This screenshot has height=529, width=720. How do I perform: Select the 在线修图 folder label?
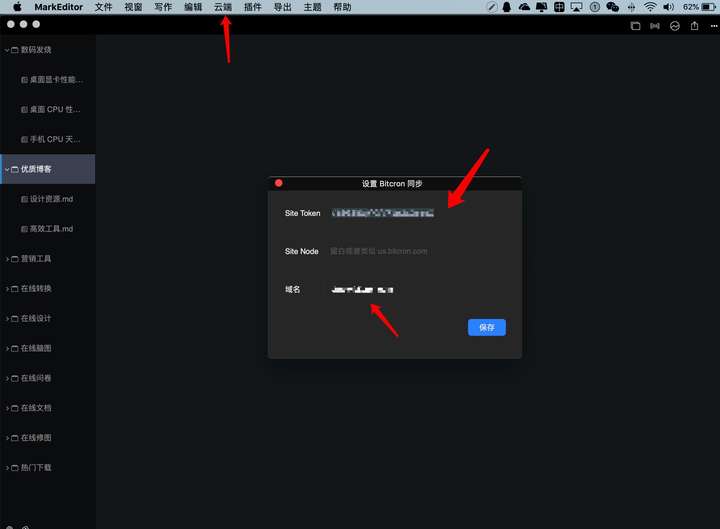(36, 438)
